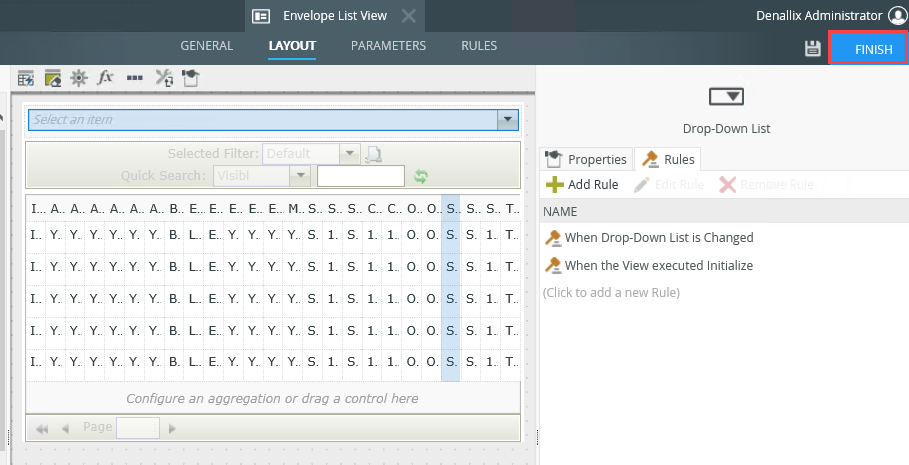The width and height of the screenshot is (909, 465).
Task: Switch to the GENERAL tab
Action: coord(207,46)
